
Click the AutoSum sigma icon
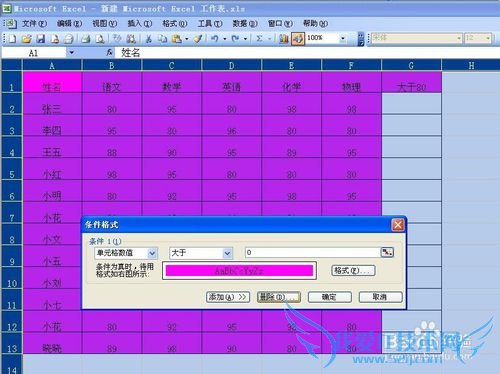pyautogui.click(x=259, y=39)
